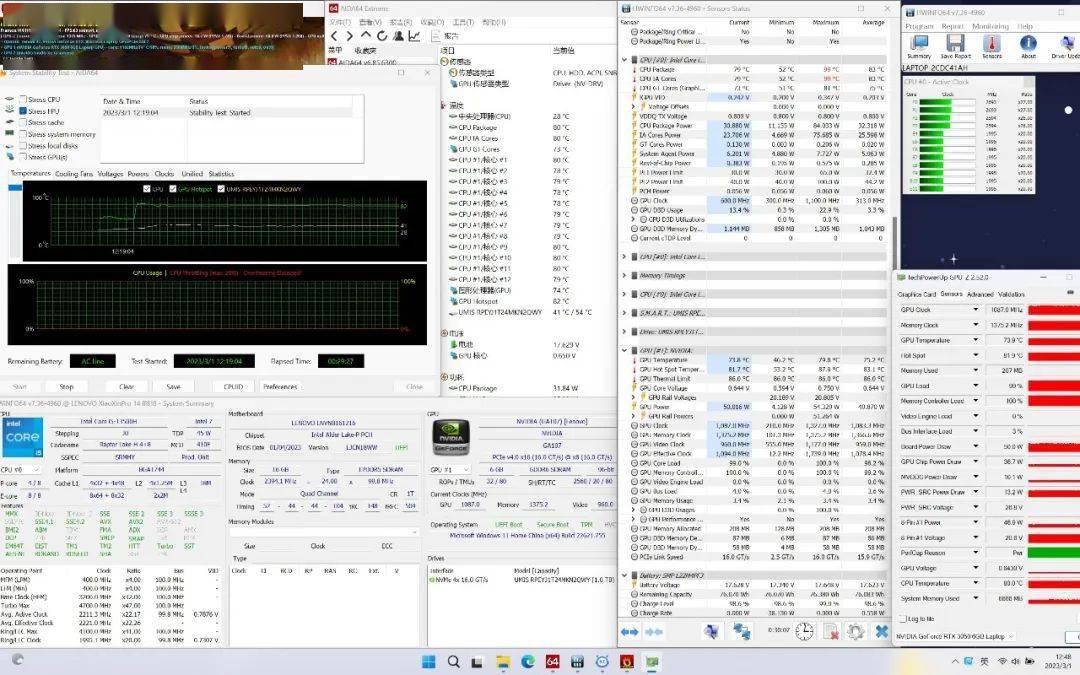Check the Log to file box in GPU-Z

903,619
